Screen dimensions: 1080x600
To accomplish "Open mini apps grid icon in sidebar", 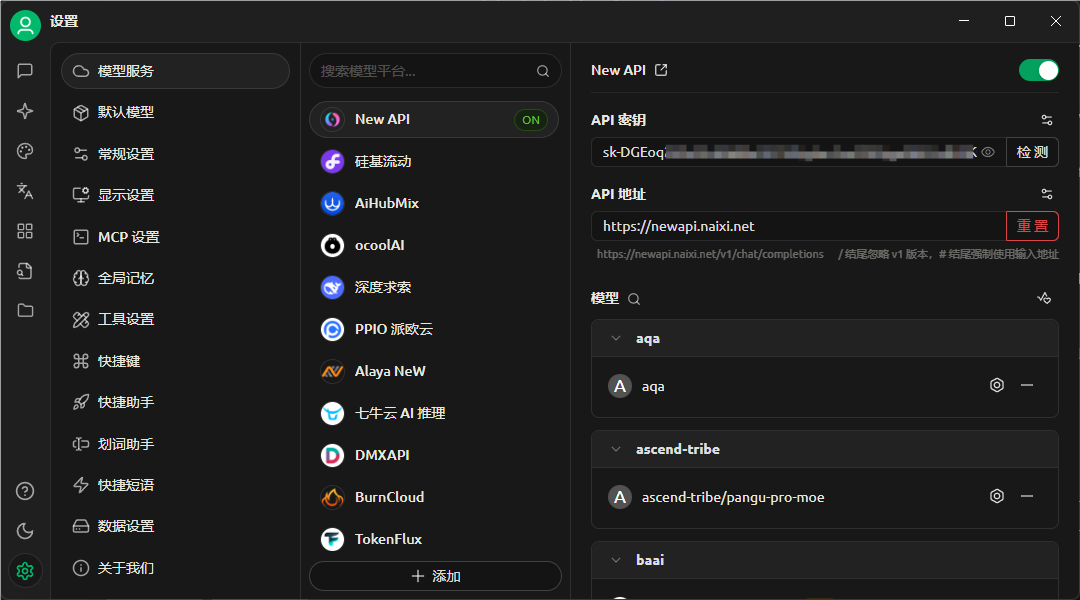I will tap(25, 231).
